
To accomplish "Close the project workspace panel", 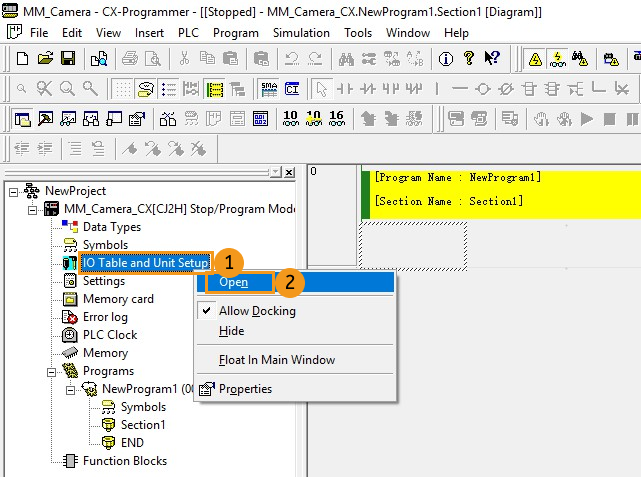I will point(289,173).
